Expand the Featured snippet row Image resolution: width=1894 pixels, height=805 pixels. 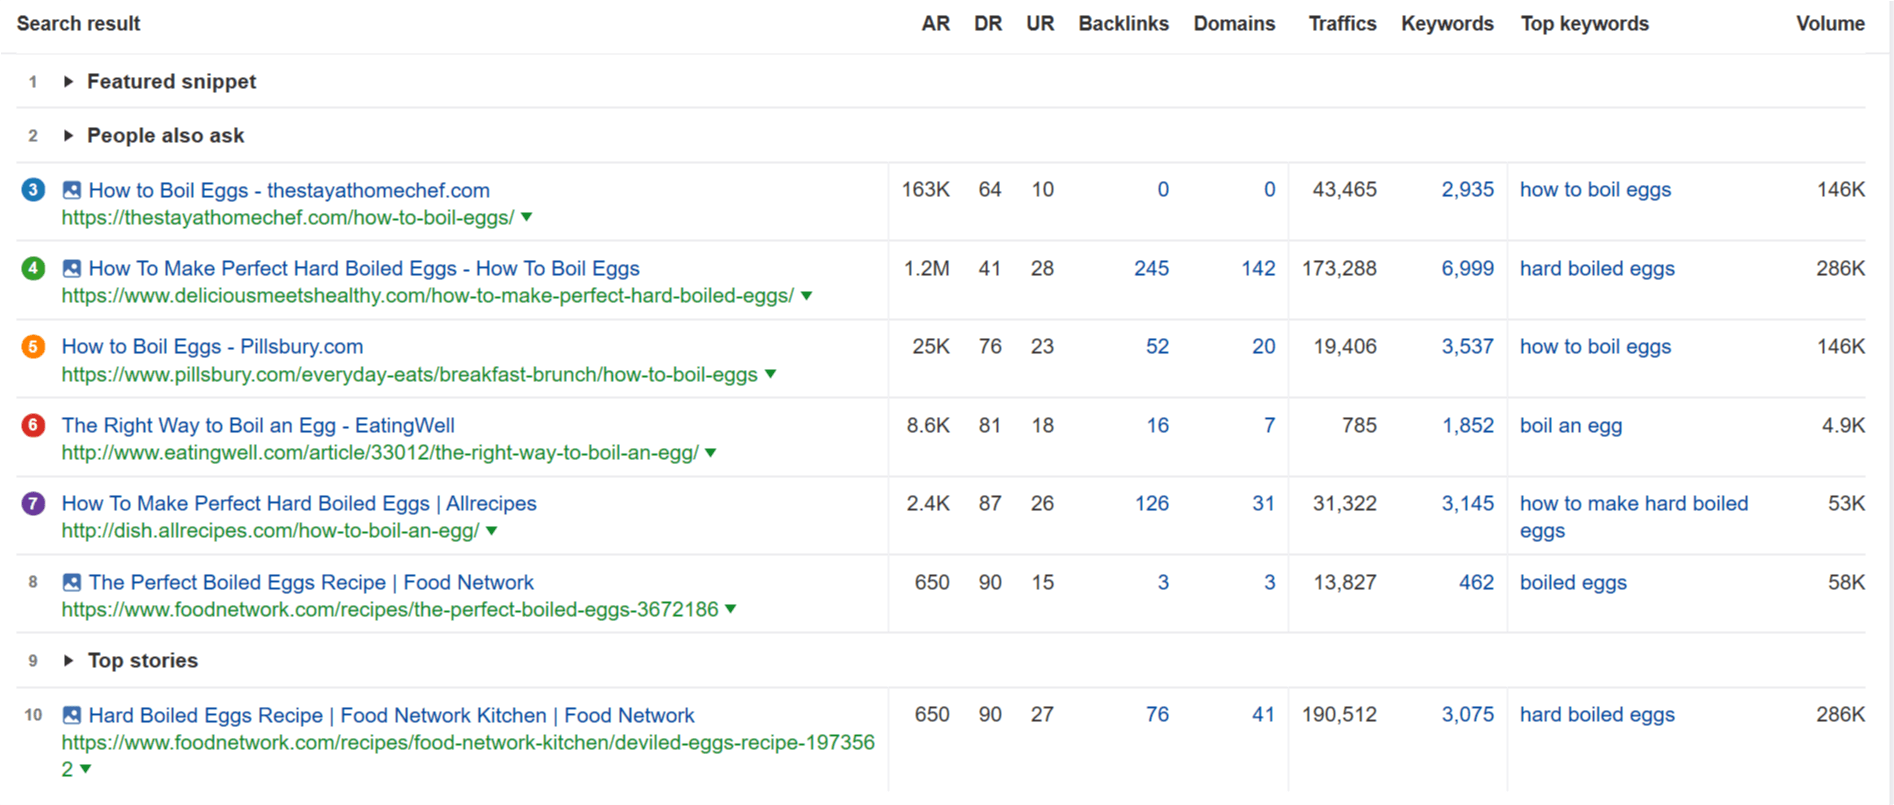click(68, 82)
